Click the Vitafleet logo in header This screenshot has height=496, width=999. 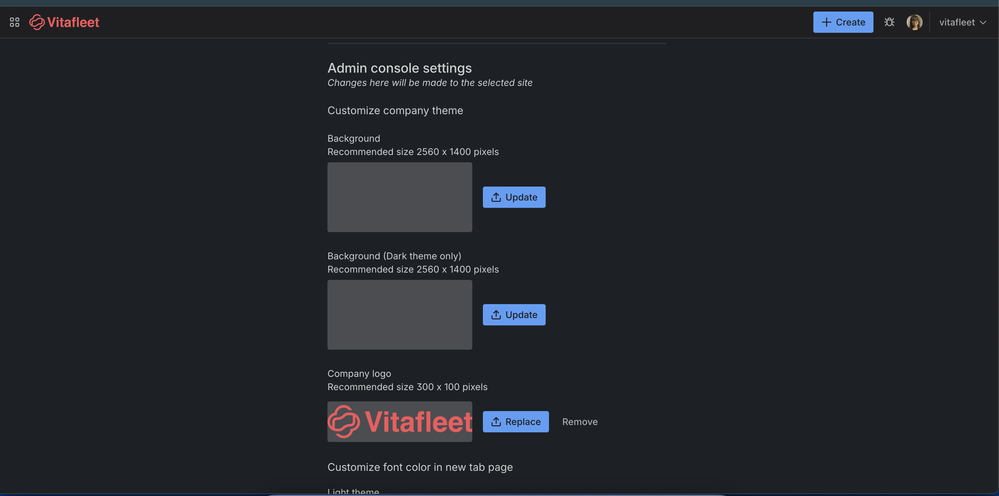(64, 22)
